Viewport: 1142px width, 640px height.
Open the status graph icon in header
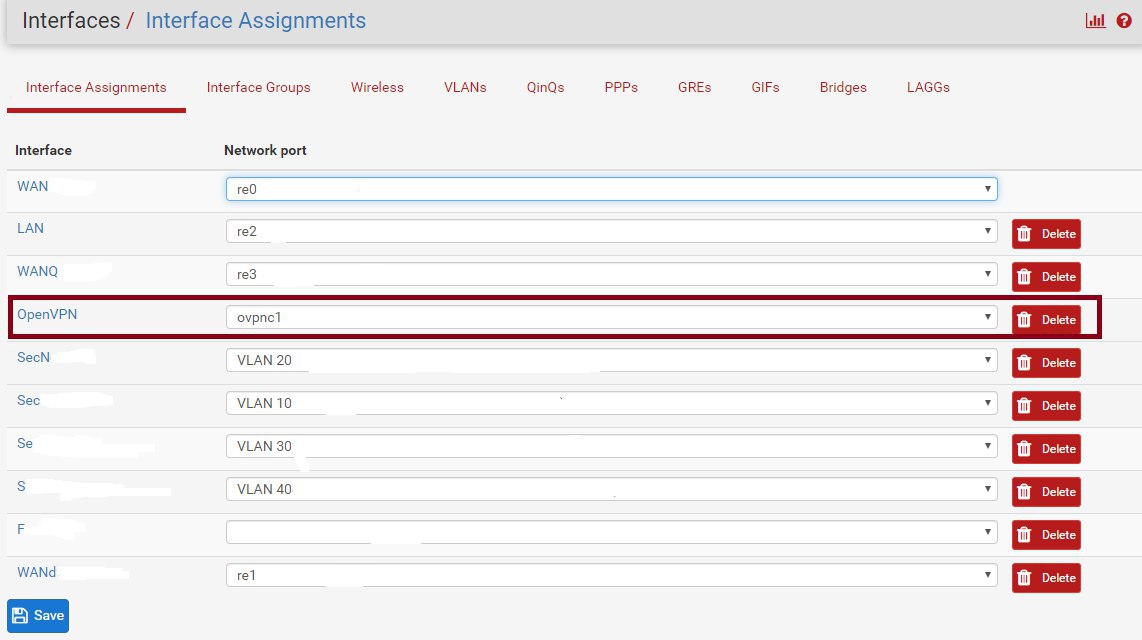[1095, 20]
